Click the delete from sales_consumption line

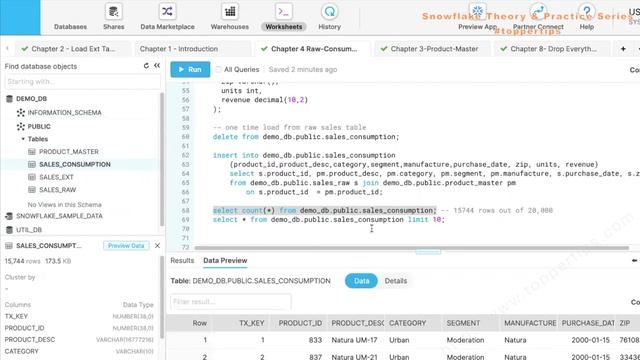[x=306, y=137]
